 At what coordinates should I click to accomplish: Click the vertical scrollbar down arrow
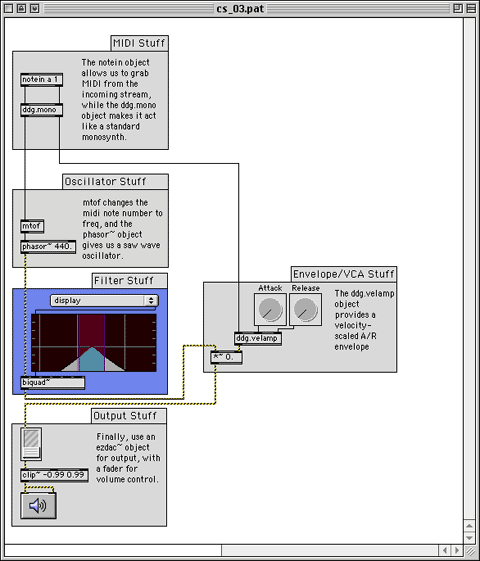pyautogui.click(x=469, y=538)
